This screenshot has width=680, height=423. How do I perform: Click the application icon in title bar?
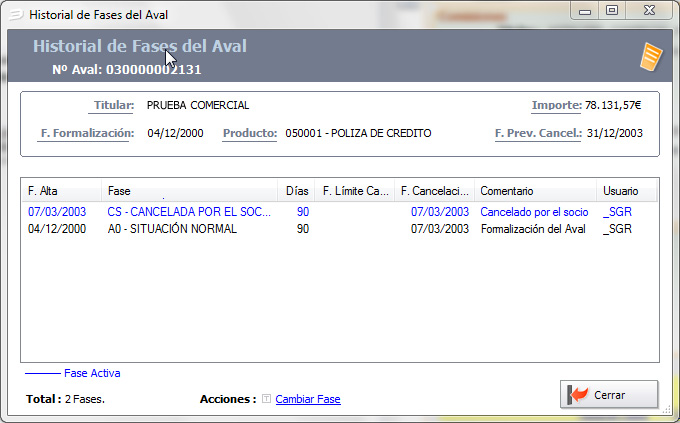tap(16, 15)
